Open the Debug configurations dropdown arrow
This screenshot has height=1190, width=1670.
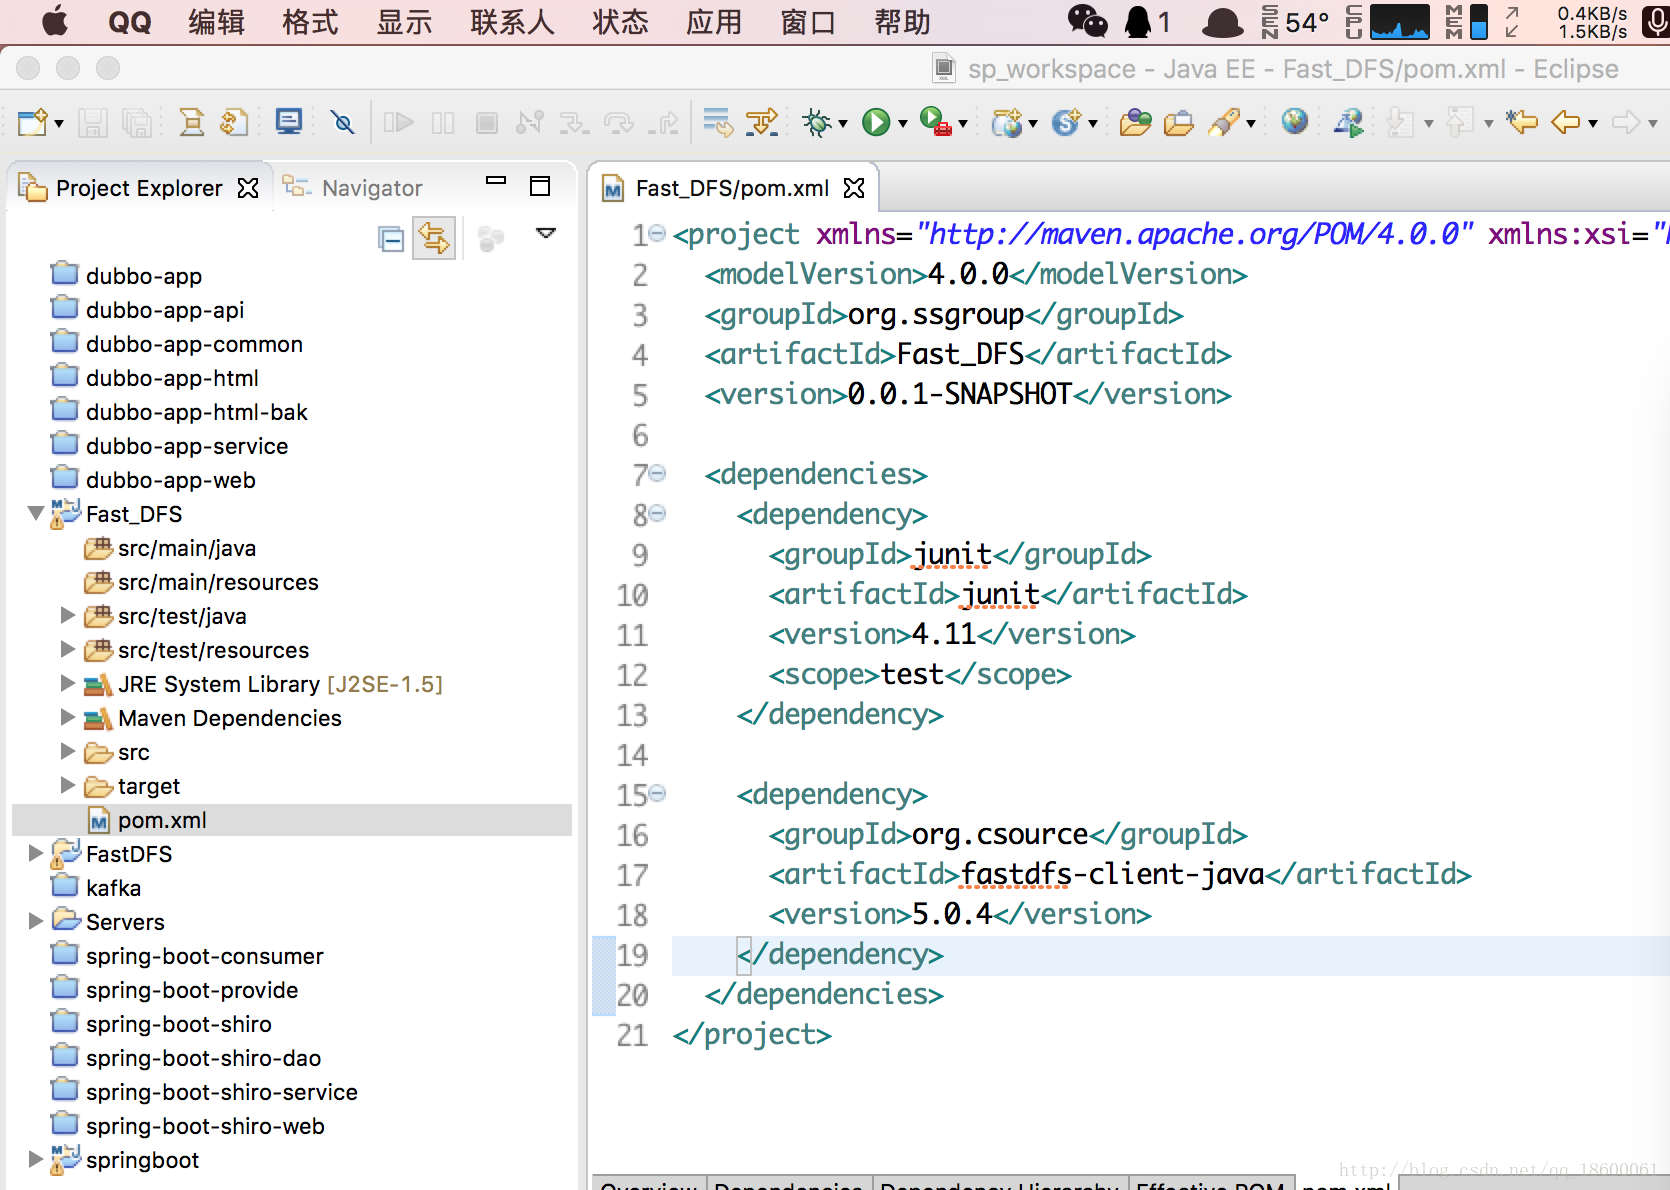[x=843, y=124]
